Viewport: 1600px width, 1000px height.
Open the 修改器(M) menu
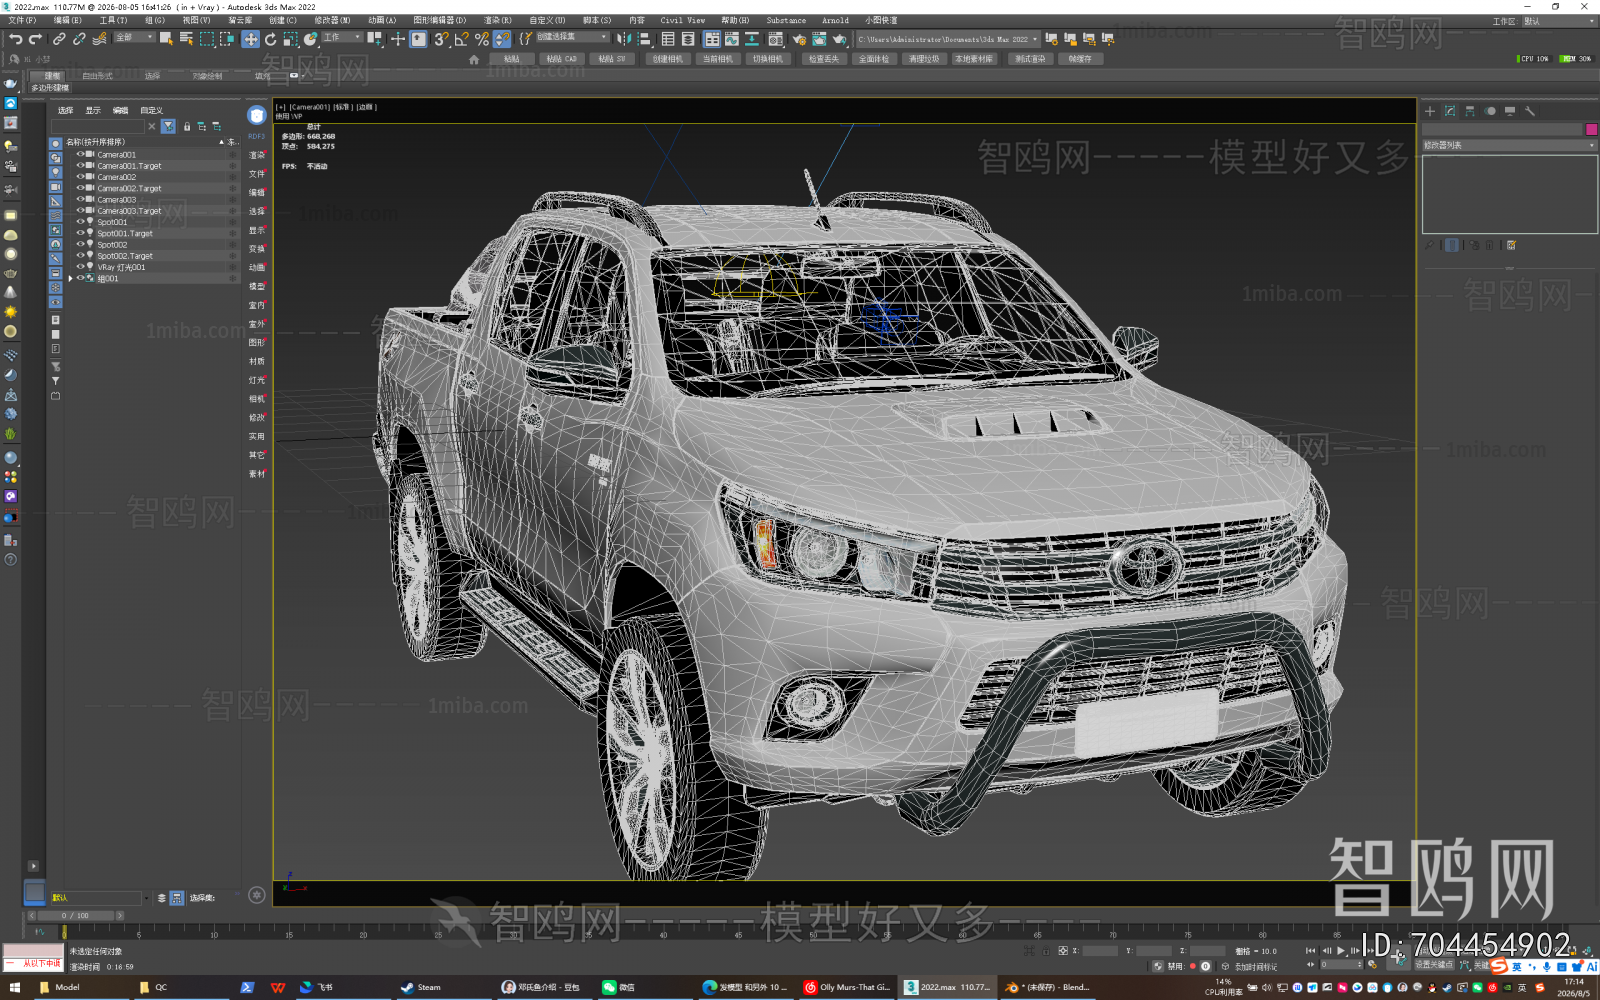click(332, 20)
